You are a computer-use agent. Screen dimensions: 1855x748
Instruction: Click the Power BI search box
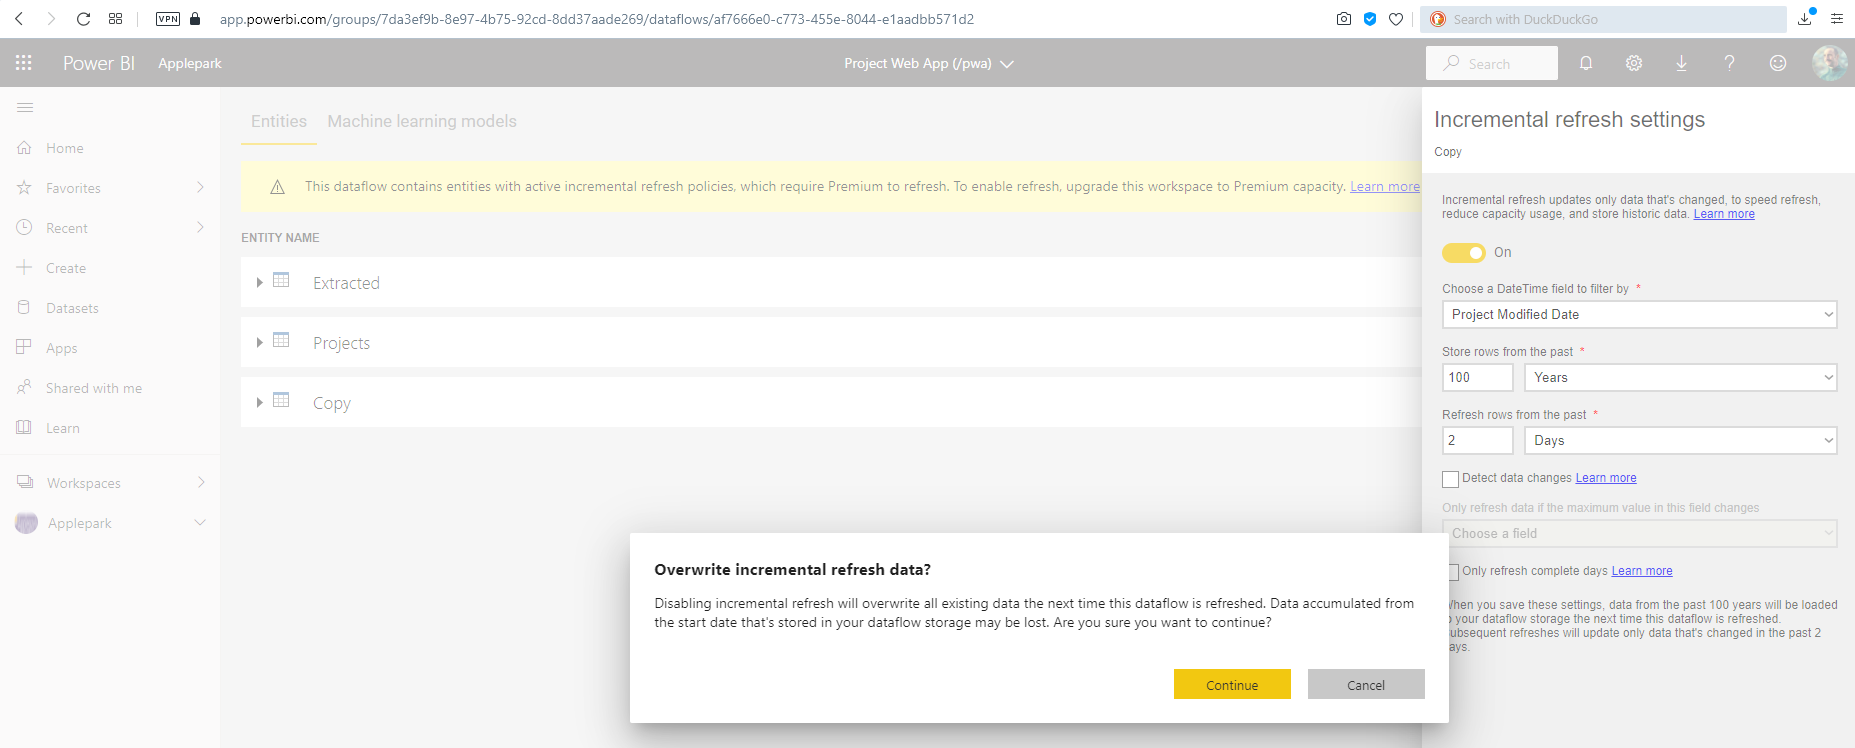coord(1492,63)
